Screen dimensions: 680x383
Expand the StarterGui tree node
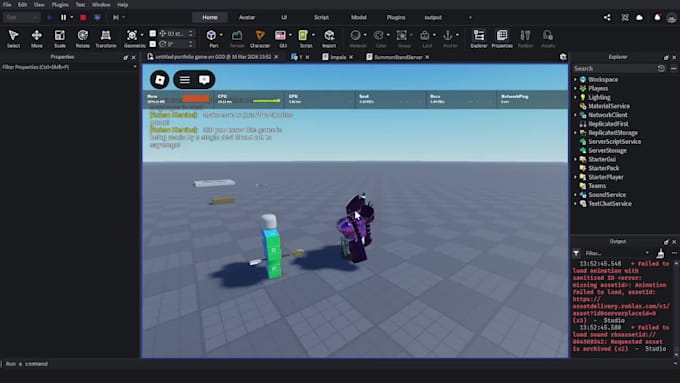(x=575, y=159)
